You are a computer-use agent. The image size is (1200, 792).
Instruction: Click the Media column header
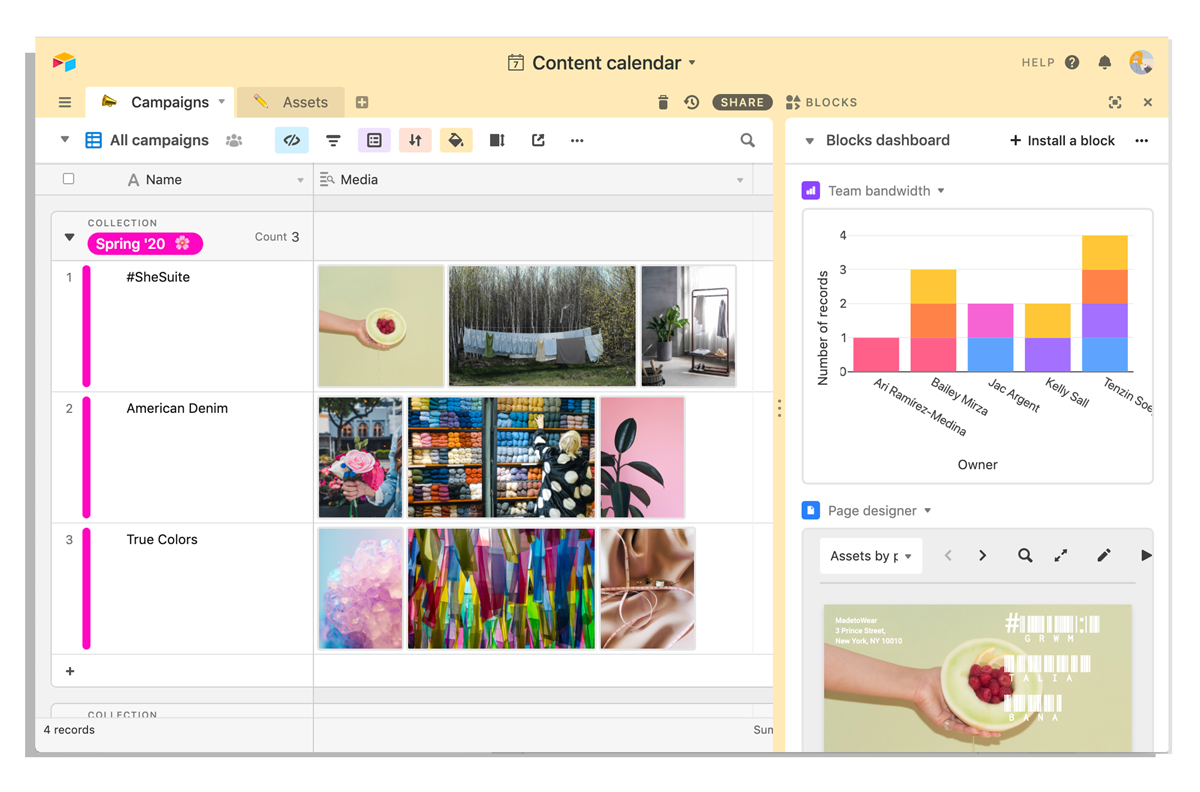click(532, 180)
